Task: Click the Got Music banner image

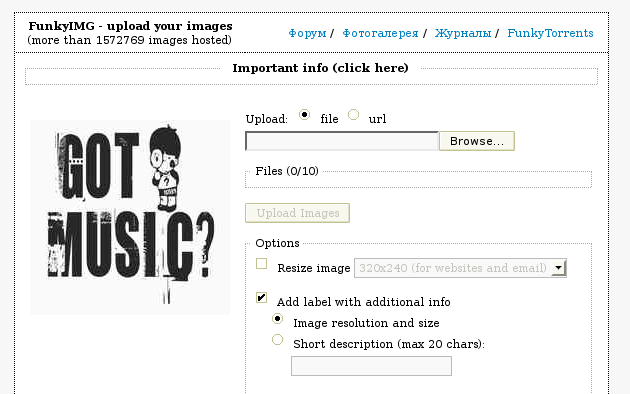Action: pos(130,217)
